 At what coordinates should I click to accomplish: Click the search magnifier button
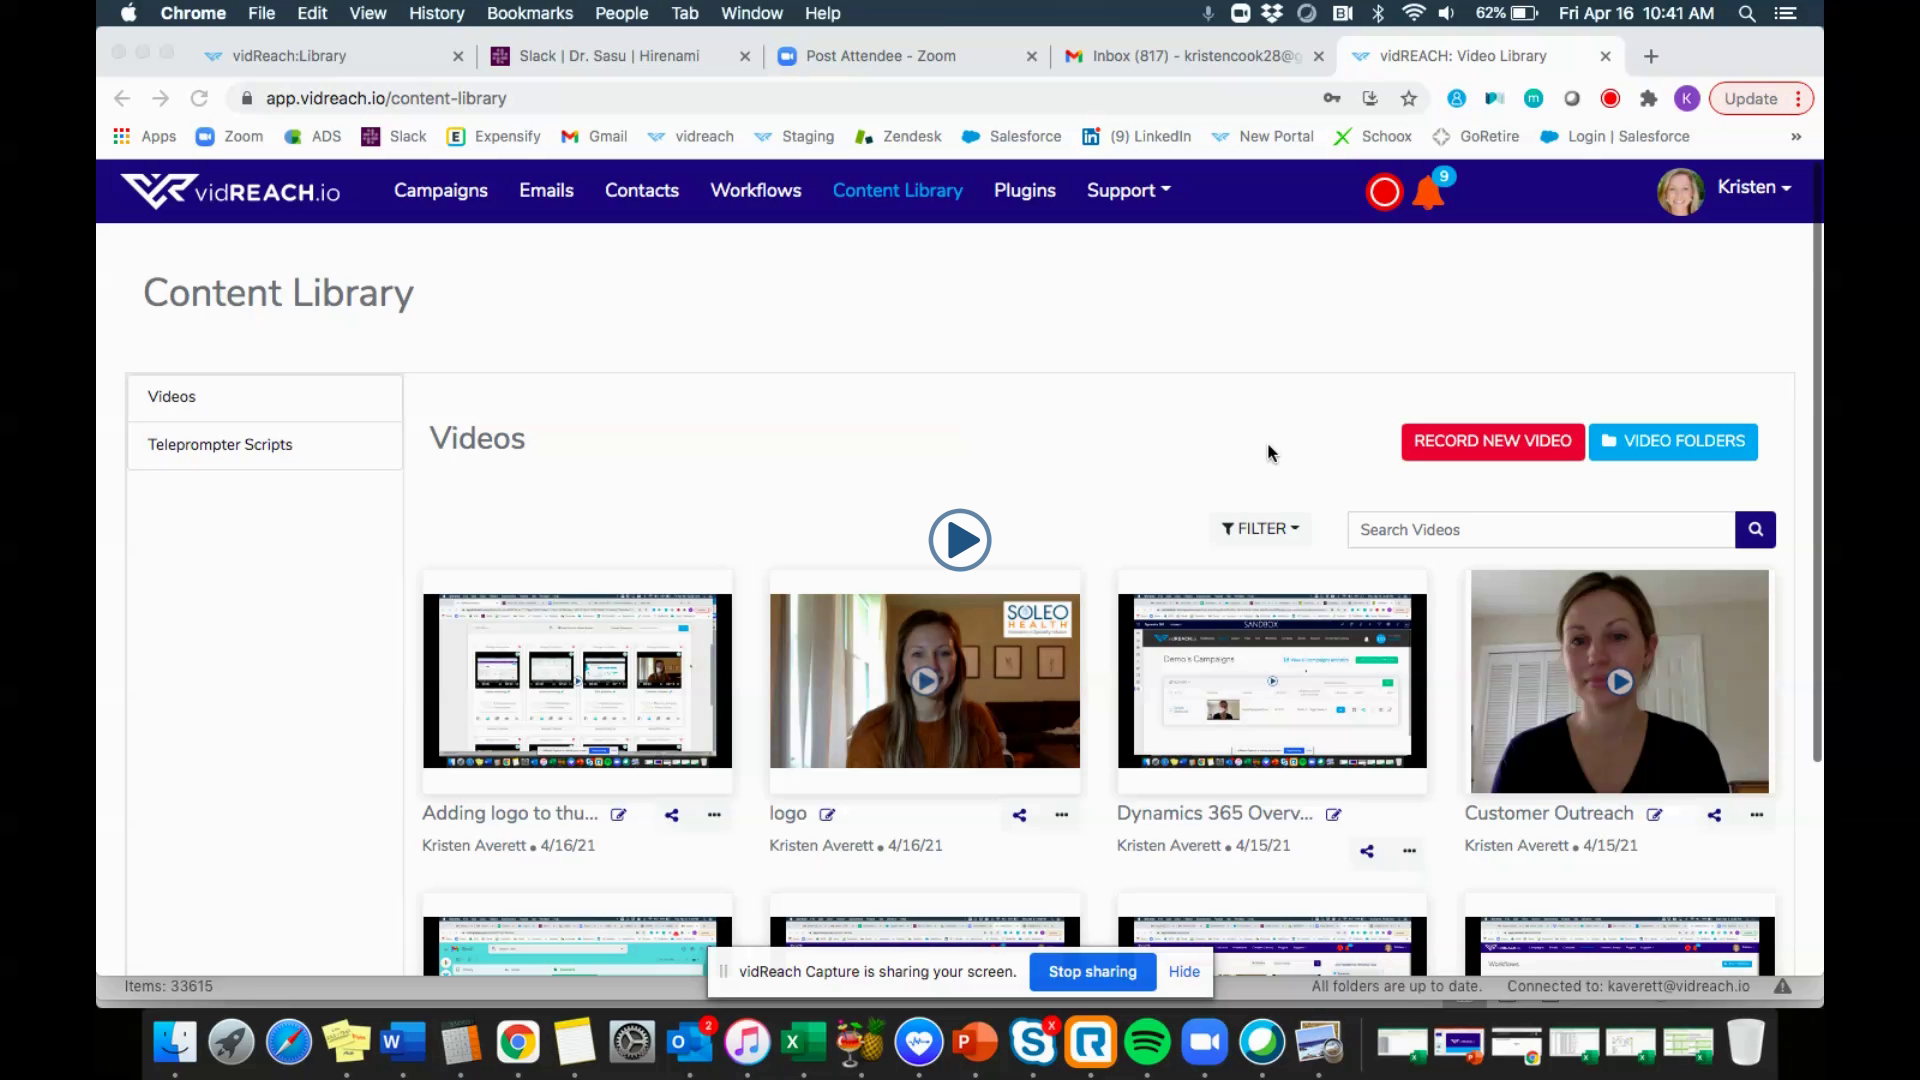coord(1755,530)
